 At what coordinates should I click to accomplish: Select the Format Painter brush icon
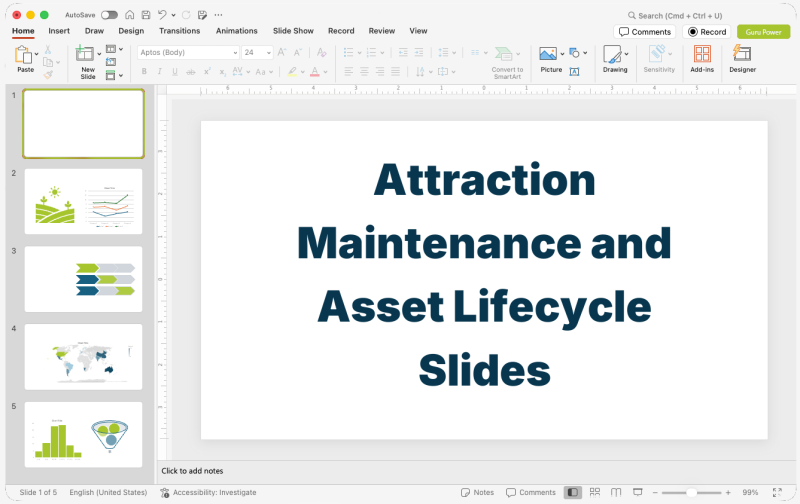tap(48, 74)
